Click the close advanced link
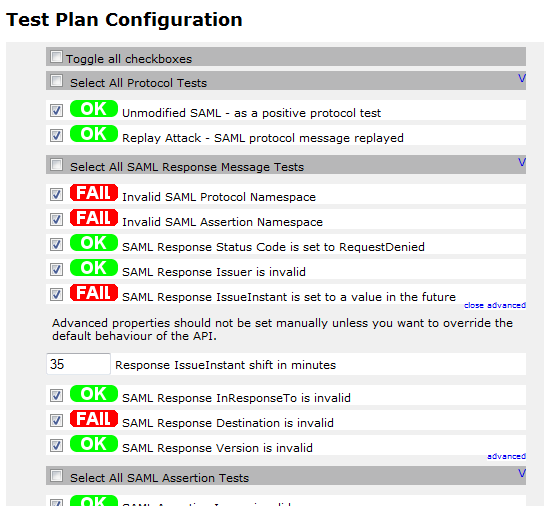This screenshot has width=544, height=506. [495, 305]
